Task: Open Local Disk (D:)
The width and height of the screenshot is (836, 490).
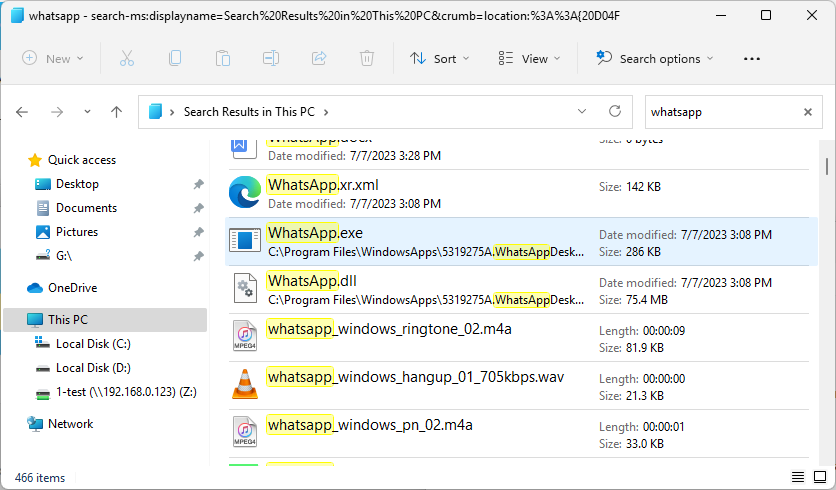Action: coord(93,368)
